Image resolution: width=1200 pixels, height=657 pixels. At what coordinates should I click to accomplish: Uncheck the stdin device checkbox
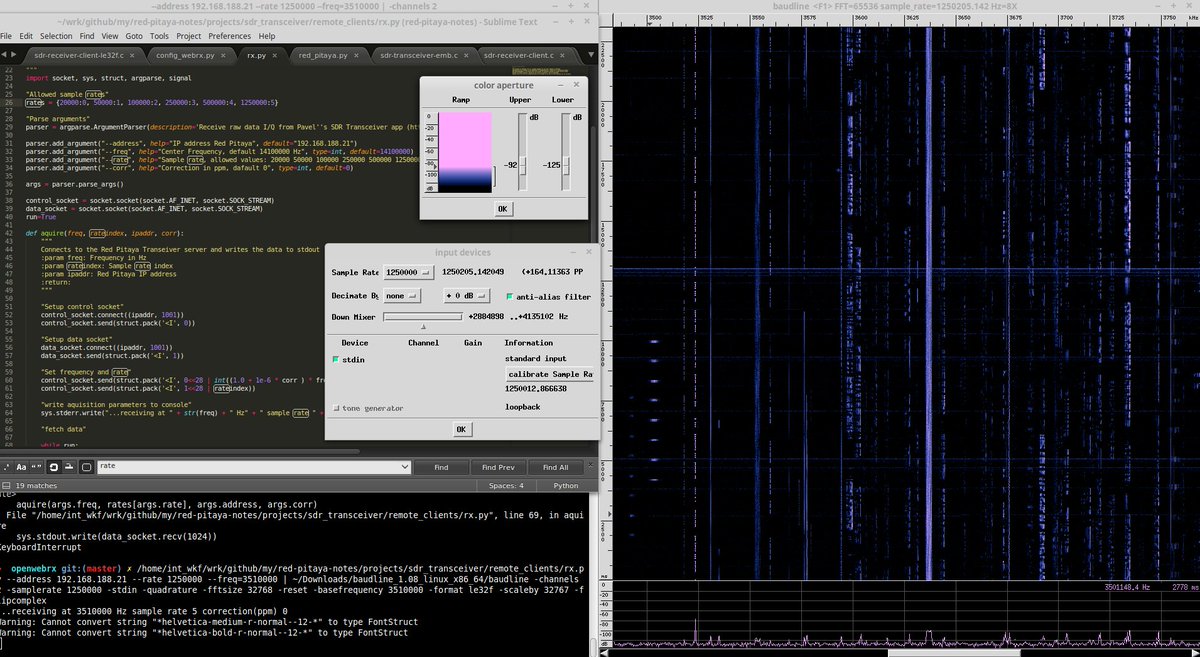336,359
